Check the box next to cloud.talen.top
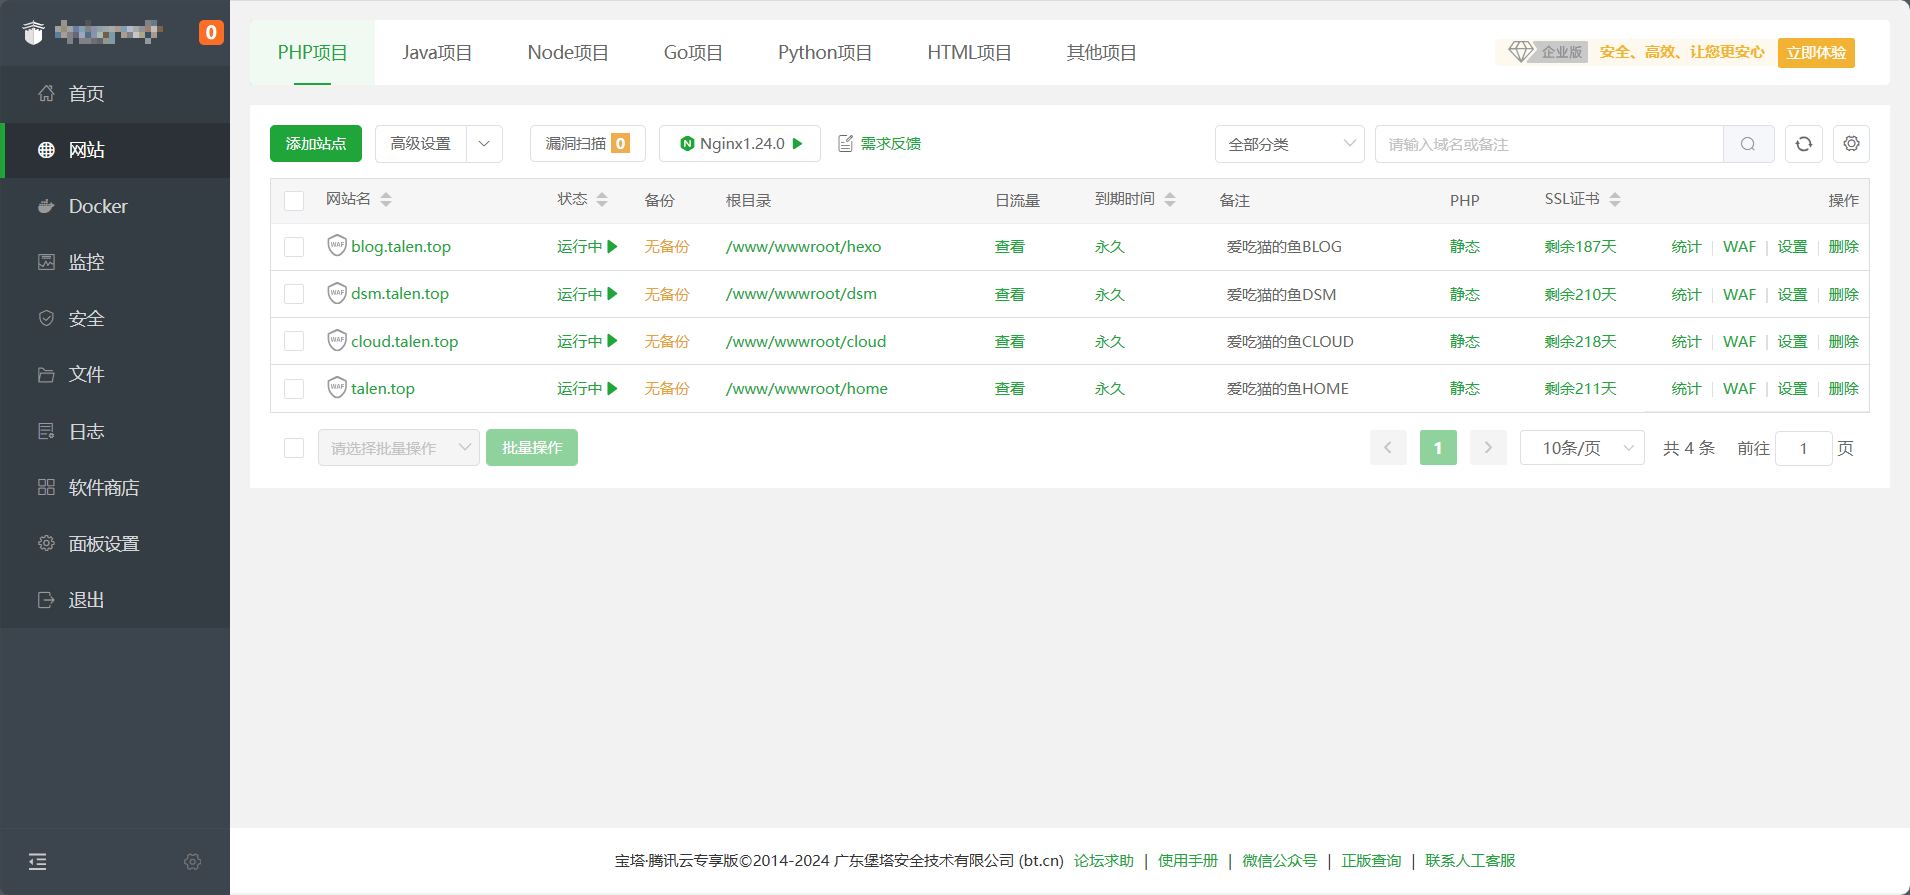 (x=294, y=341)
